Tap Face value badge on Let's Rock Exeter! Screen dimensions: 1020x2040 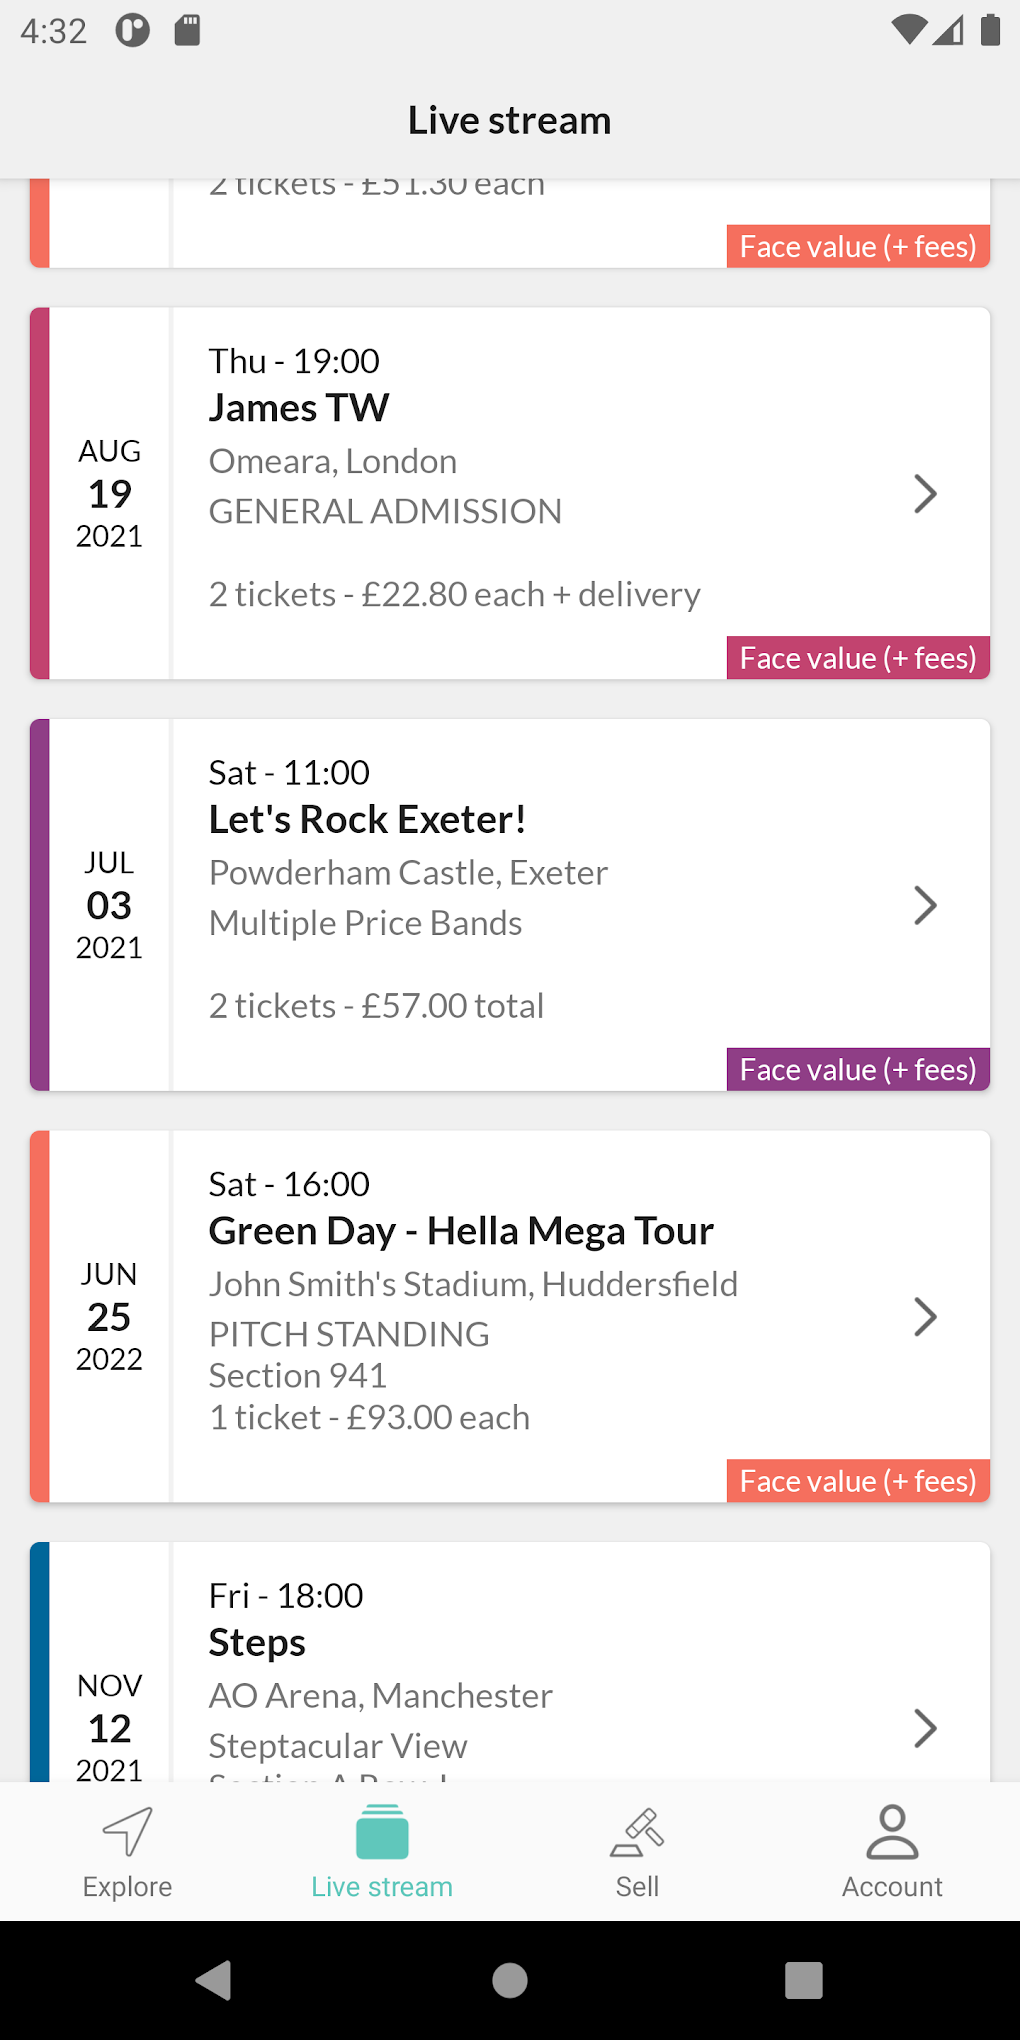[858, 1070]
